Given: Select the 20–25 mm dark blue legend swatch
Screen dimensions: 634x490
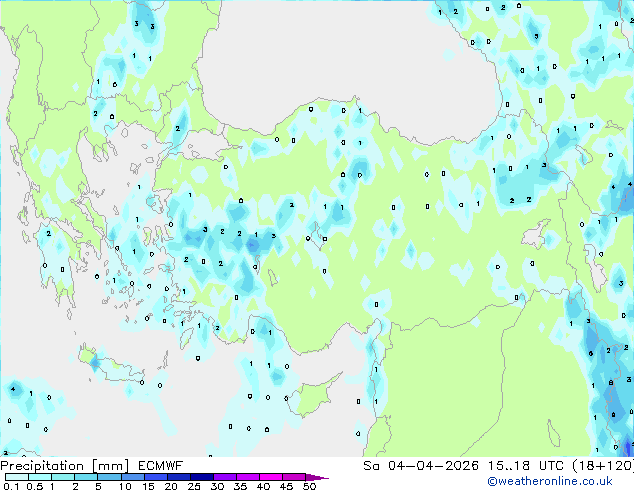Looking at the screenshot, I should click(x=178, y=477).
